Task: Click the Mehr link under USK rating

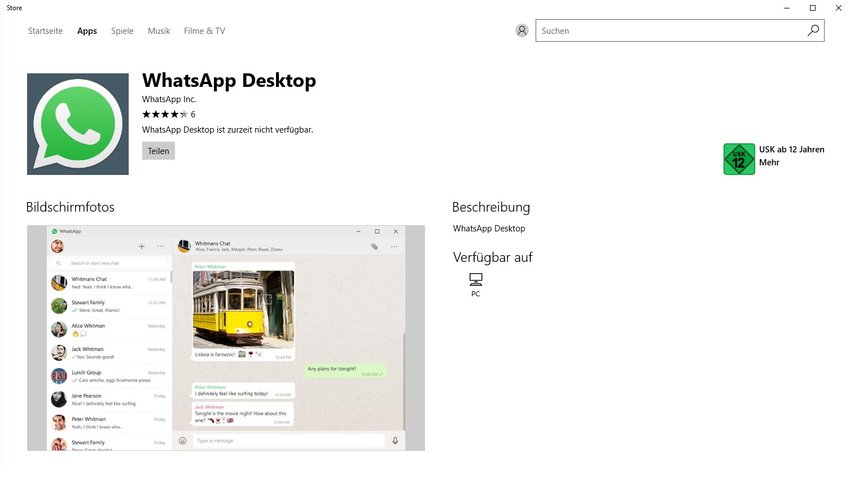Action: pos(769,163)
